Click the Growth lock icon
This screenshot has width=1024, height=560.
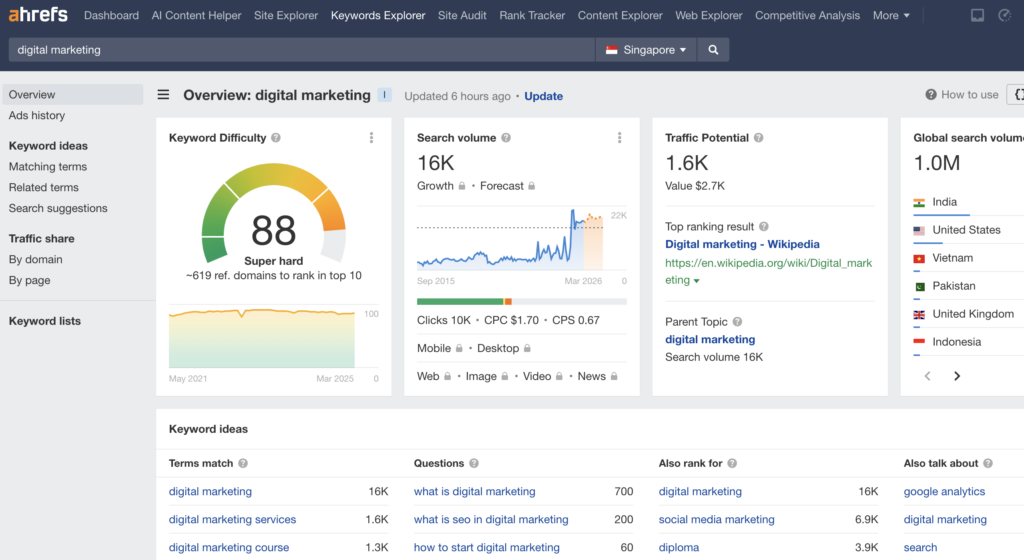pyautogui.click(x=462, y=186)
